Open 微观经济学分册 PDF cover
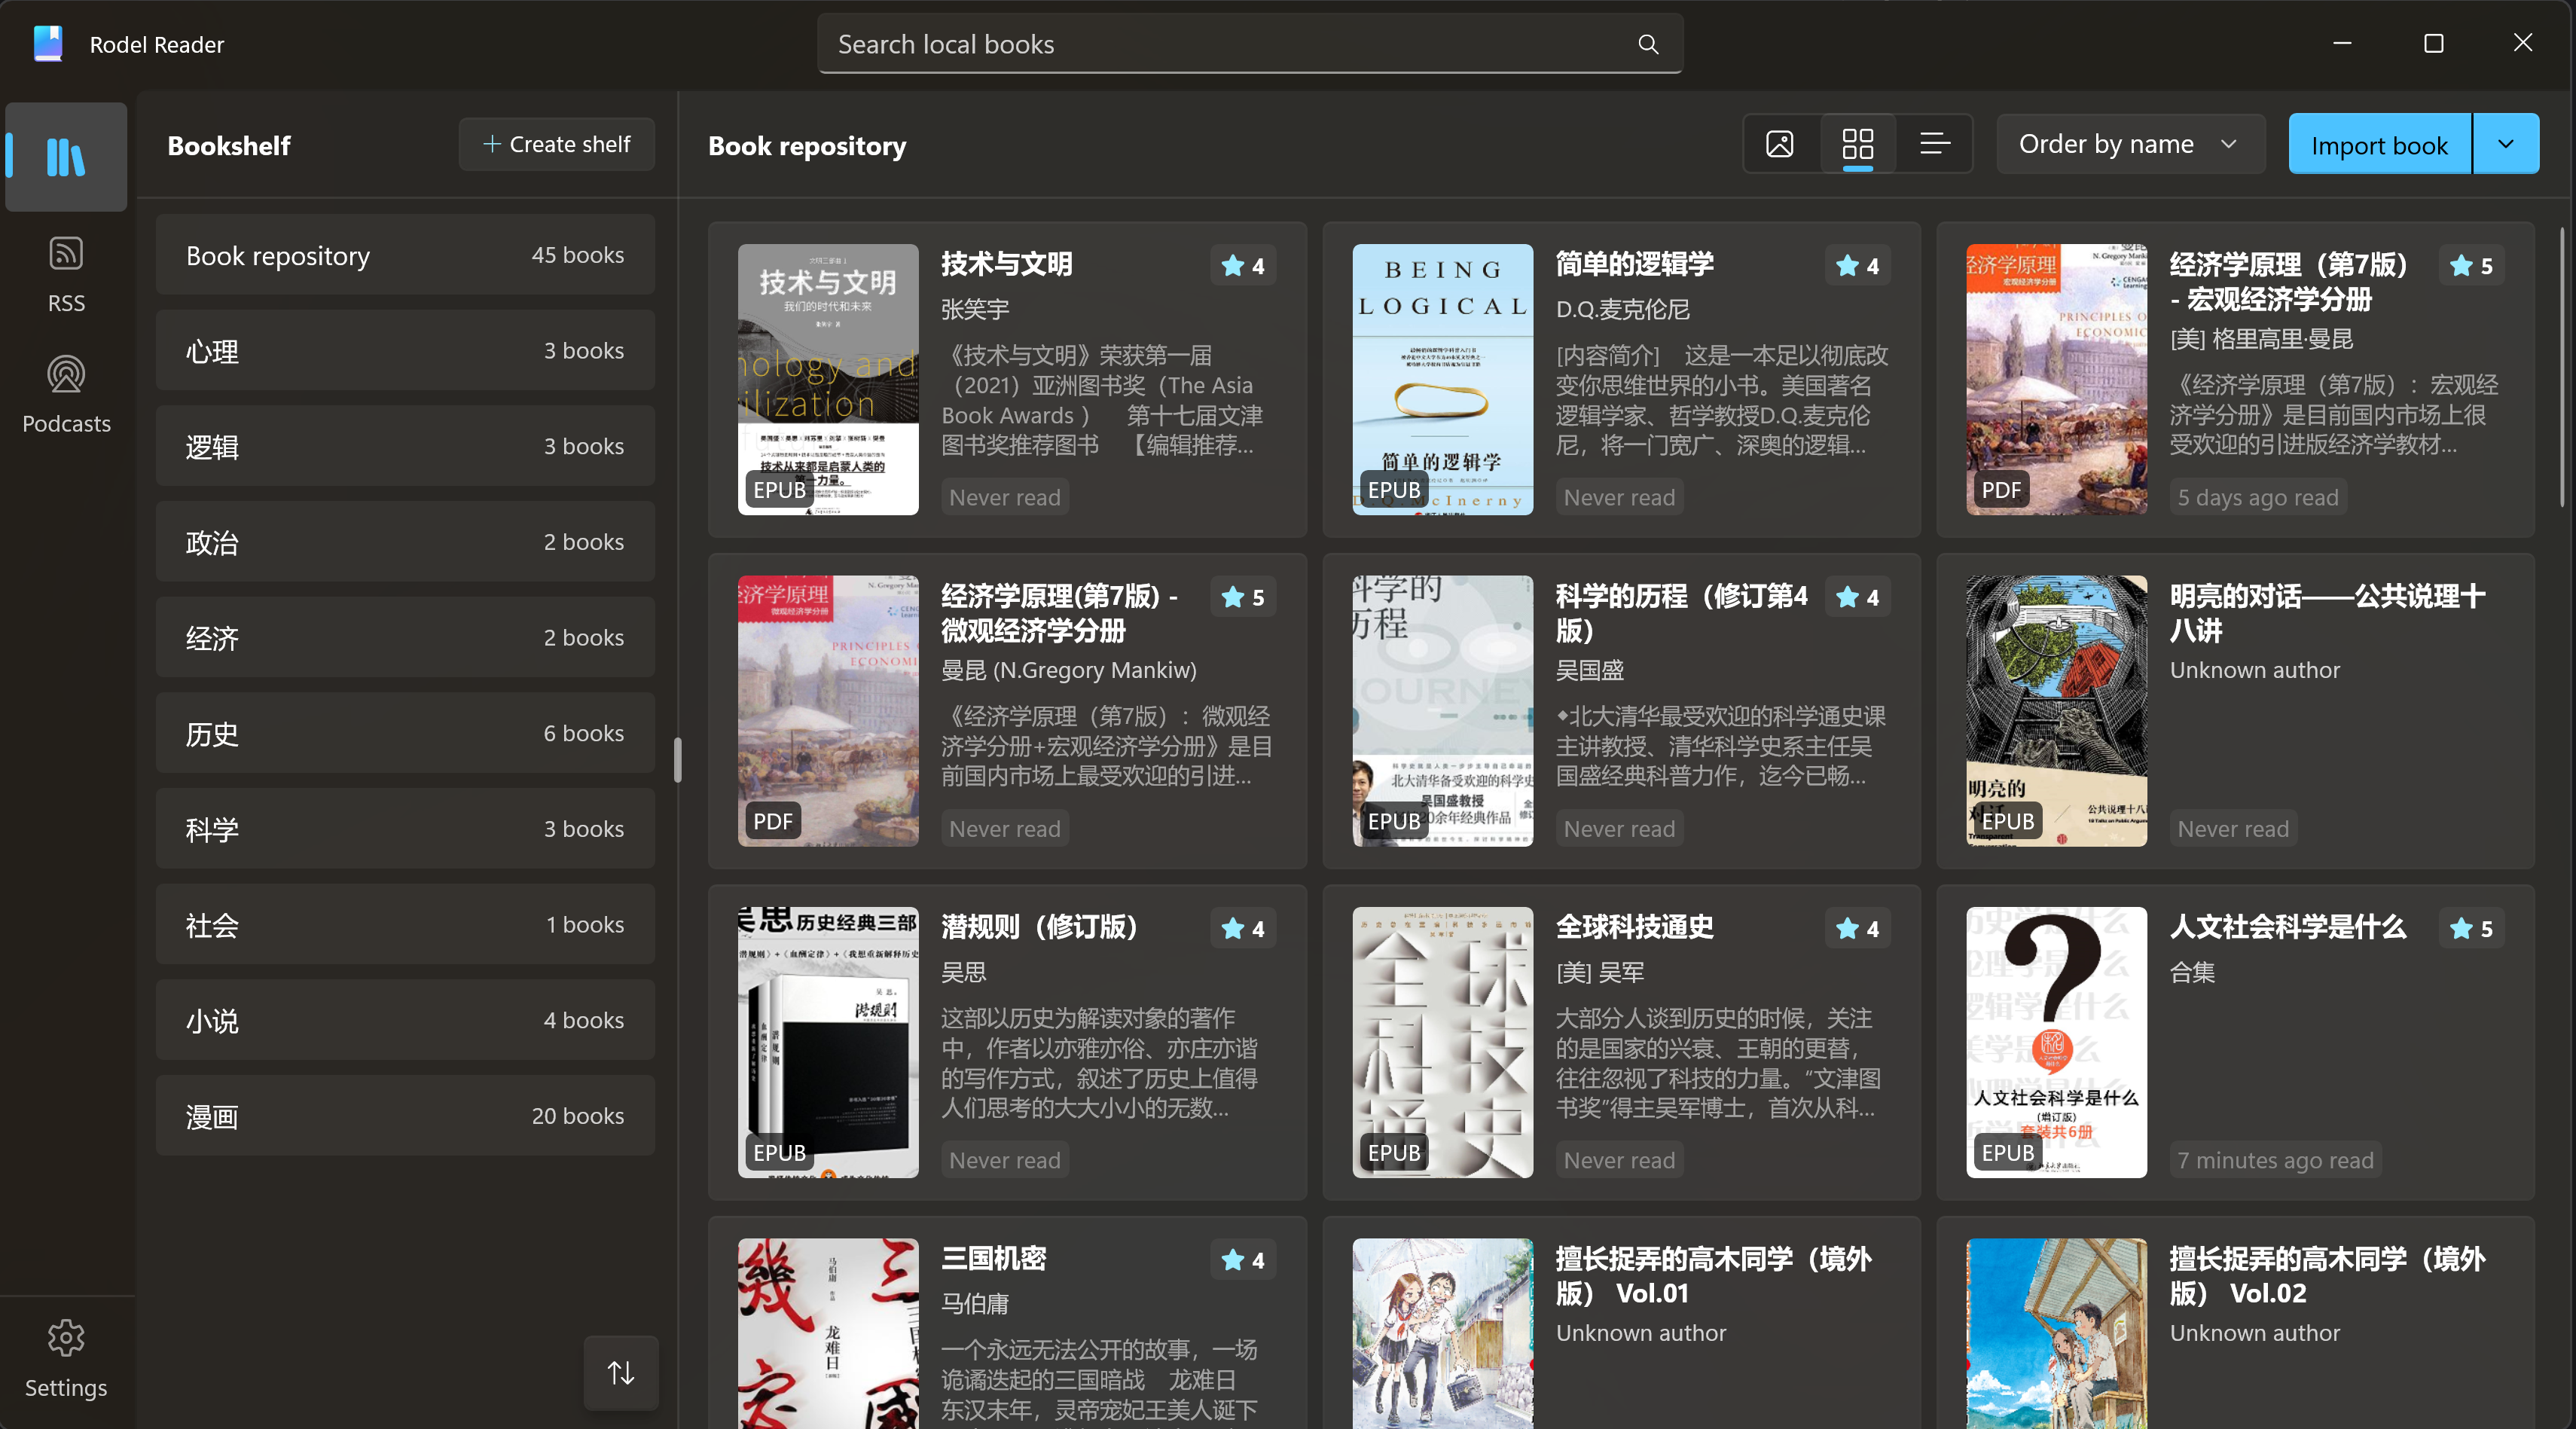 (x=828, y=711)
